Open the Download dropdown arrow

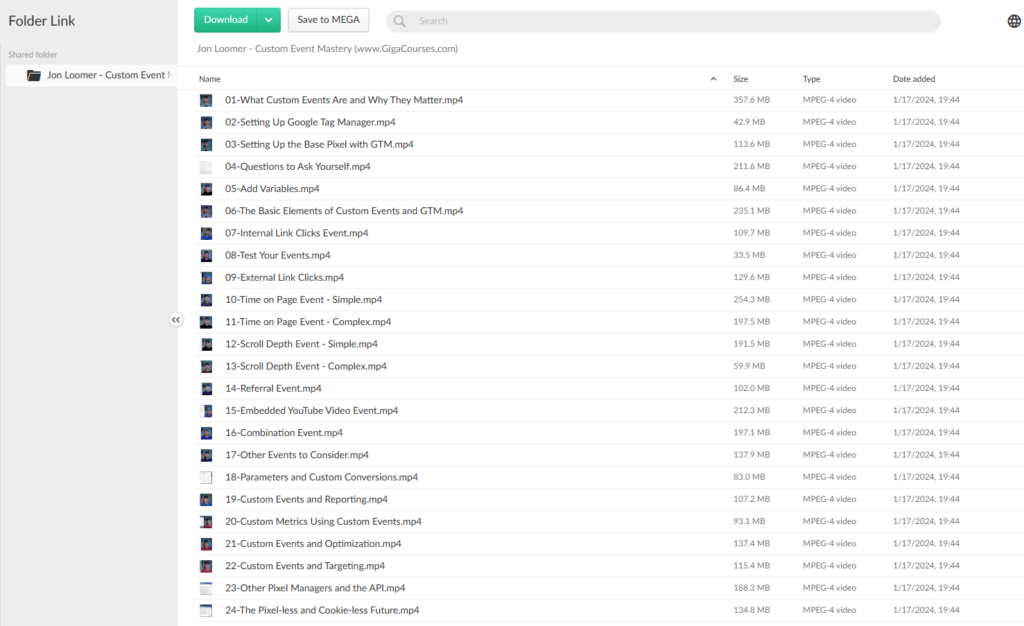268,20
